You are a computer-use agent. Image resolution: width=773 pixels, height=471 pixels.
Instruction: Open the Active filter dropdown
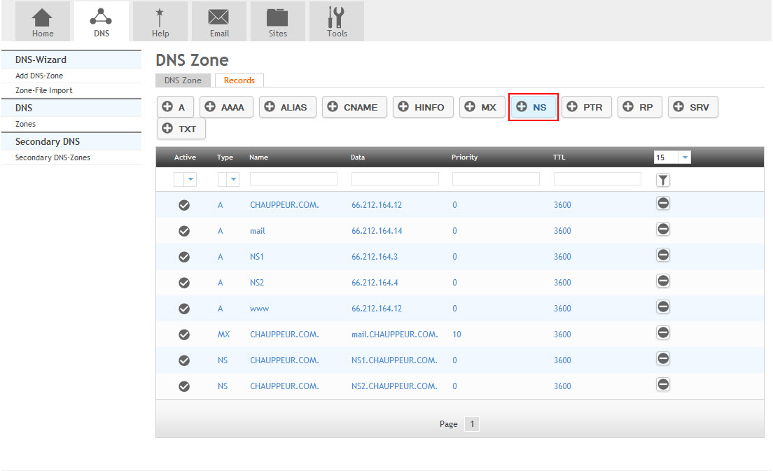185,180
